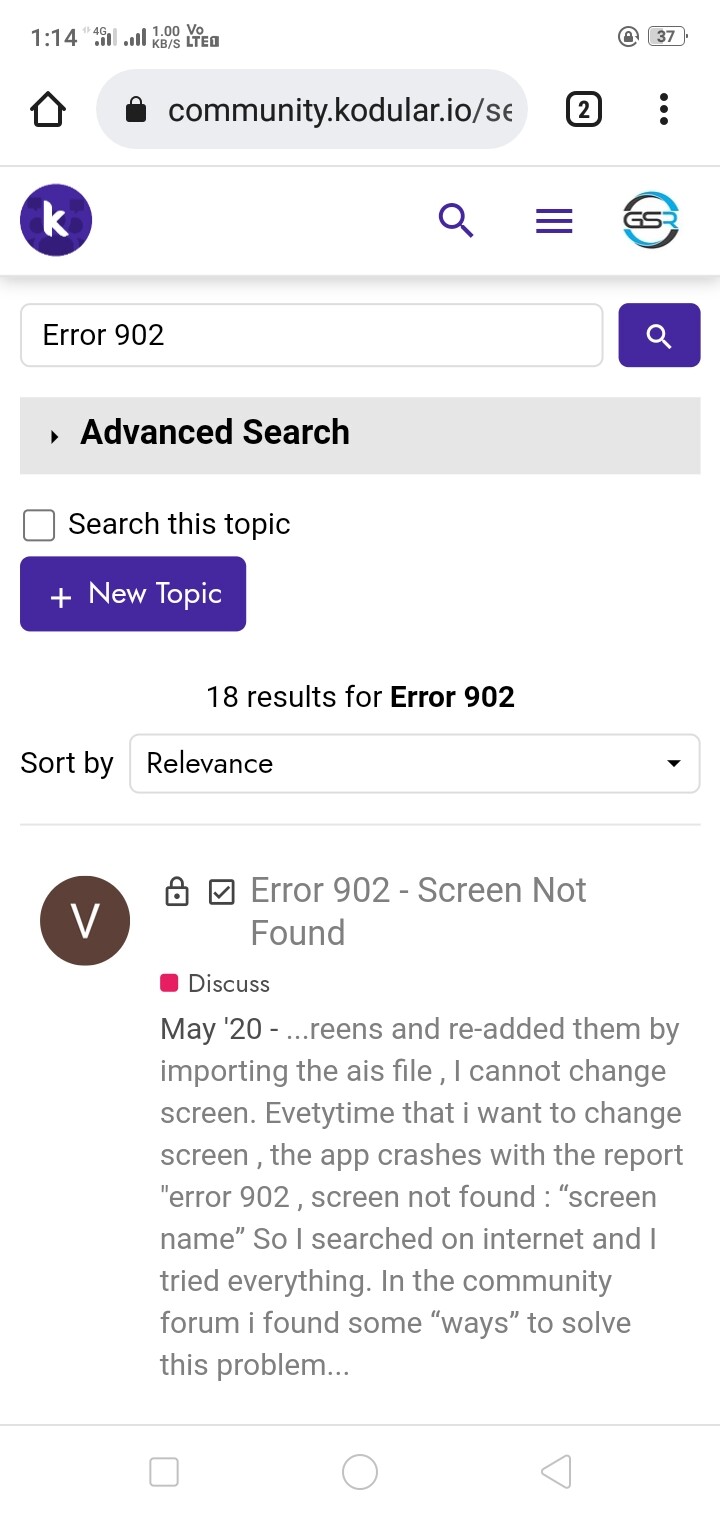
Task: Tap the Kodular community logo
Action: (56, 220)
